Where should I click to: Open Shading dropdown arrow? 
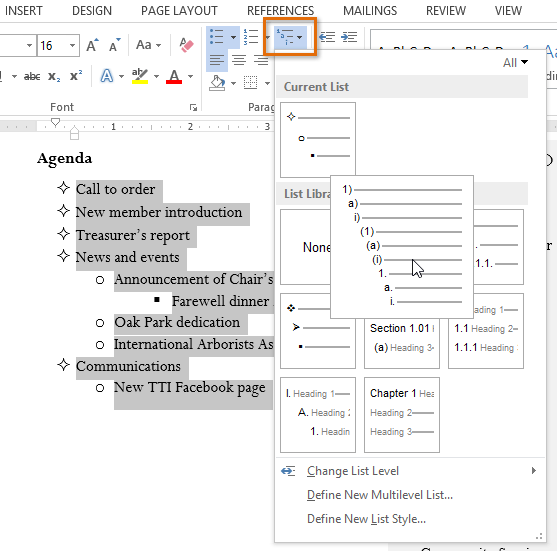[233, 83]
